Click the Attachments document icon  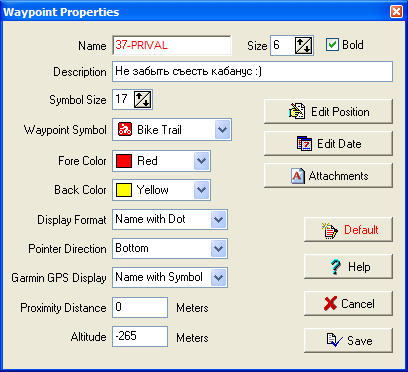298,176
